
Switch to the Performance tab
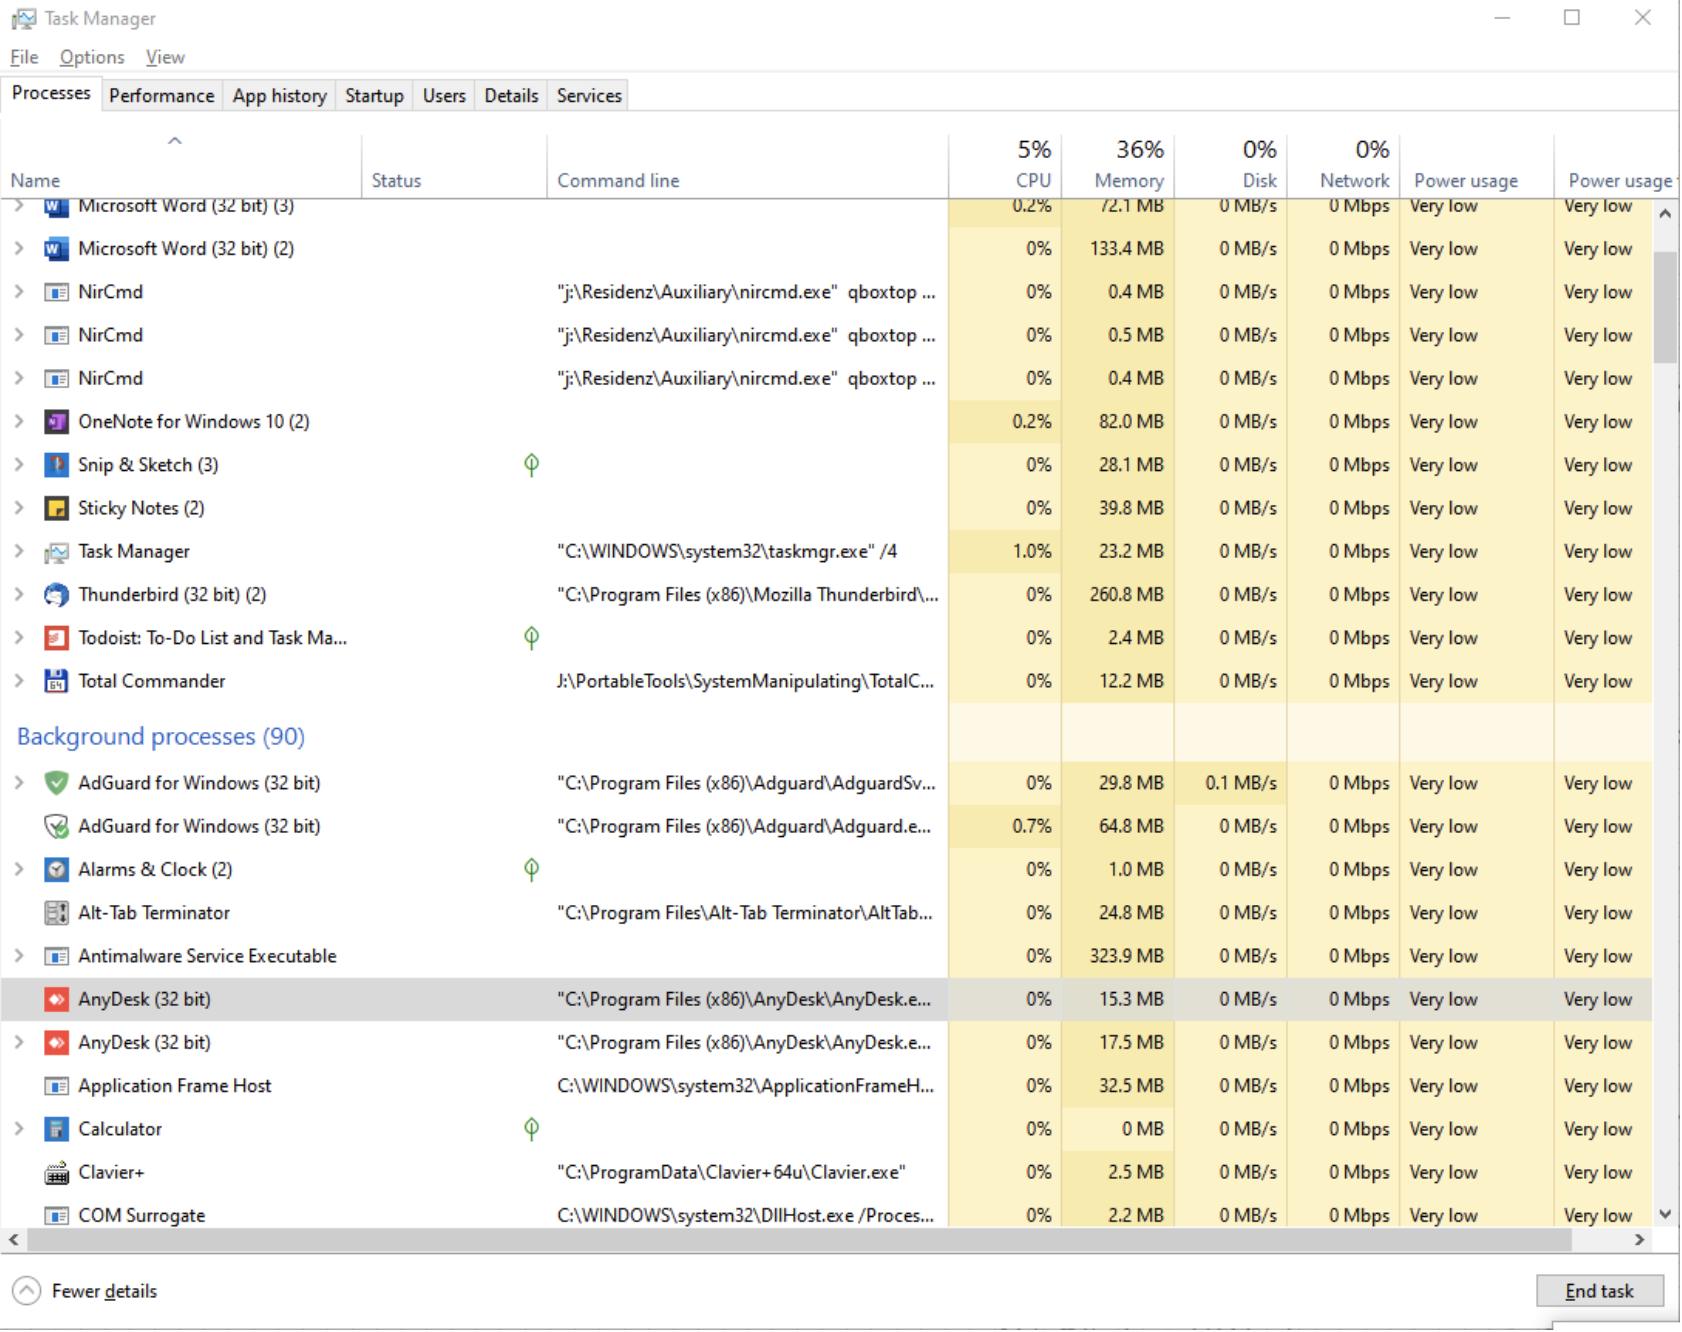click(161, 96)
